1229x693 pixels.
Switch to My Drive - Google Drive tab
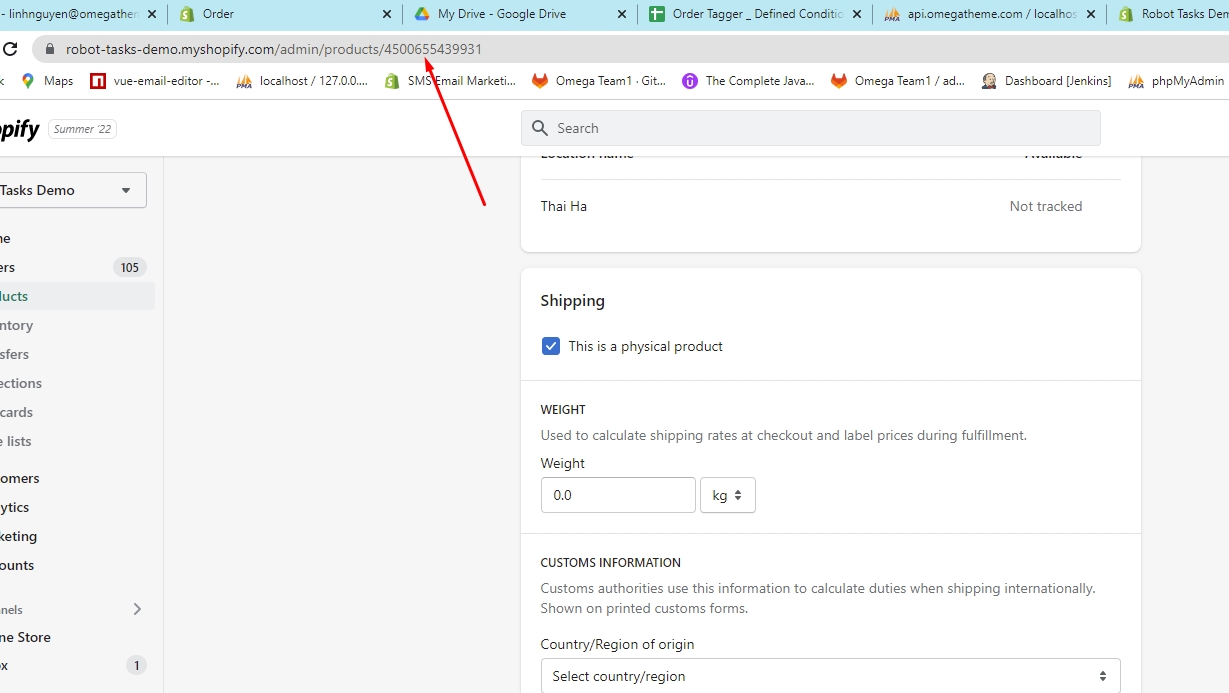coord(502,14)
